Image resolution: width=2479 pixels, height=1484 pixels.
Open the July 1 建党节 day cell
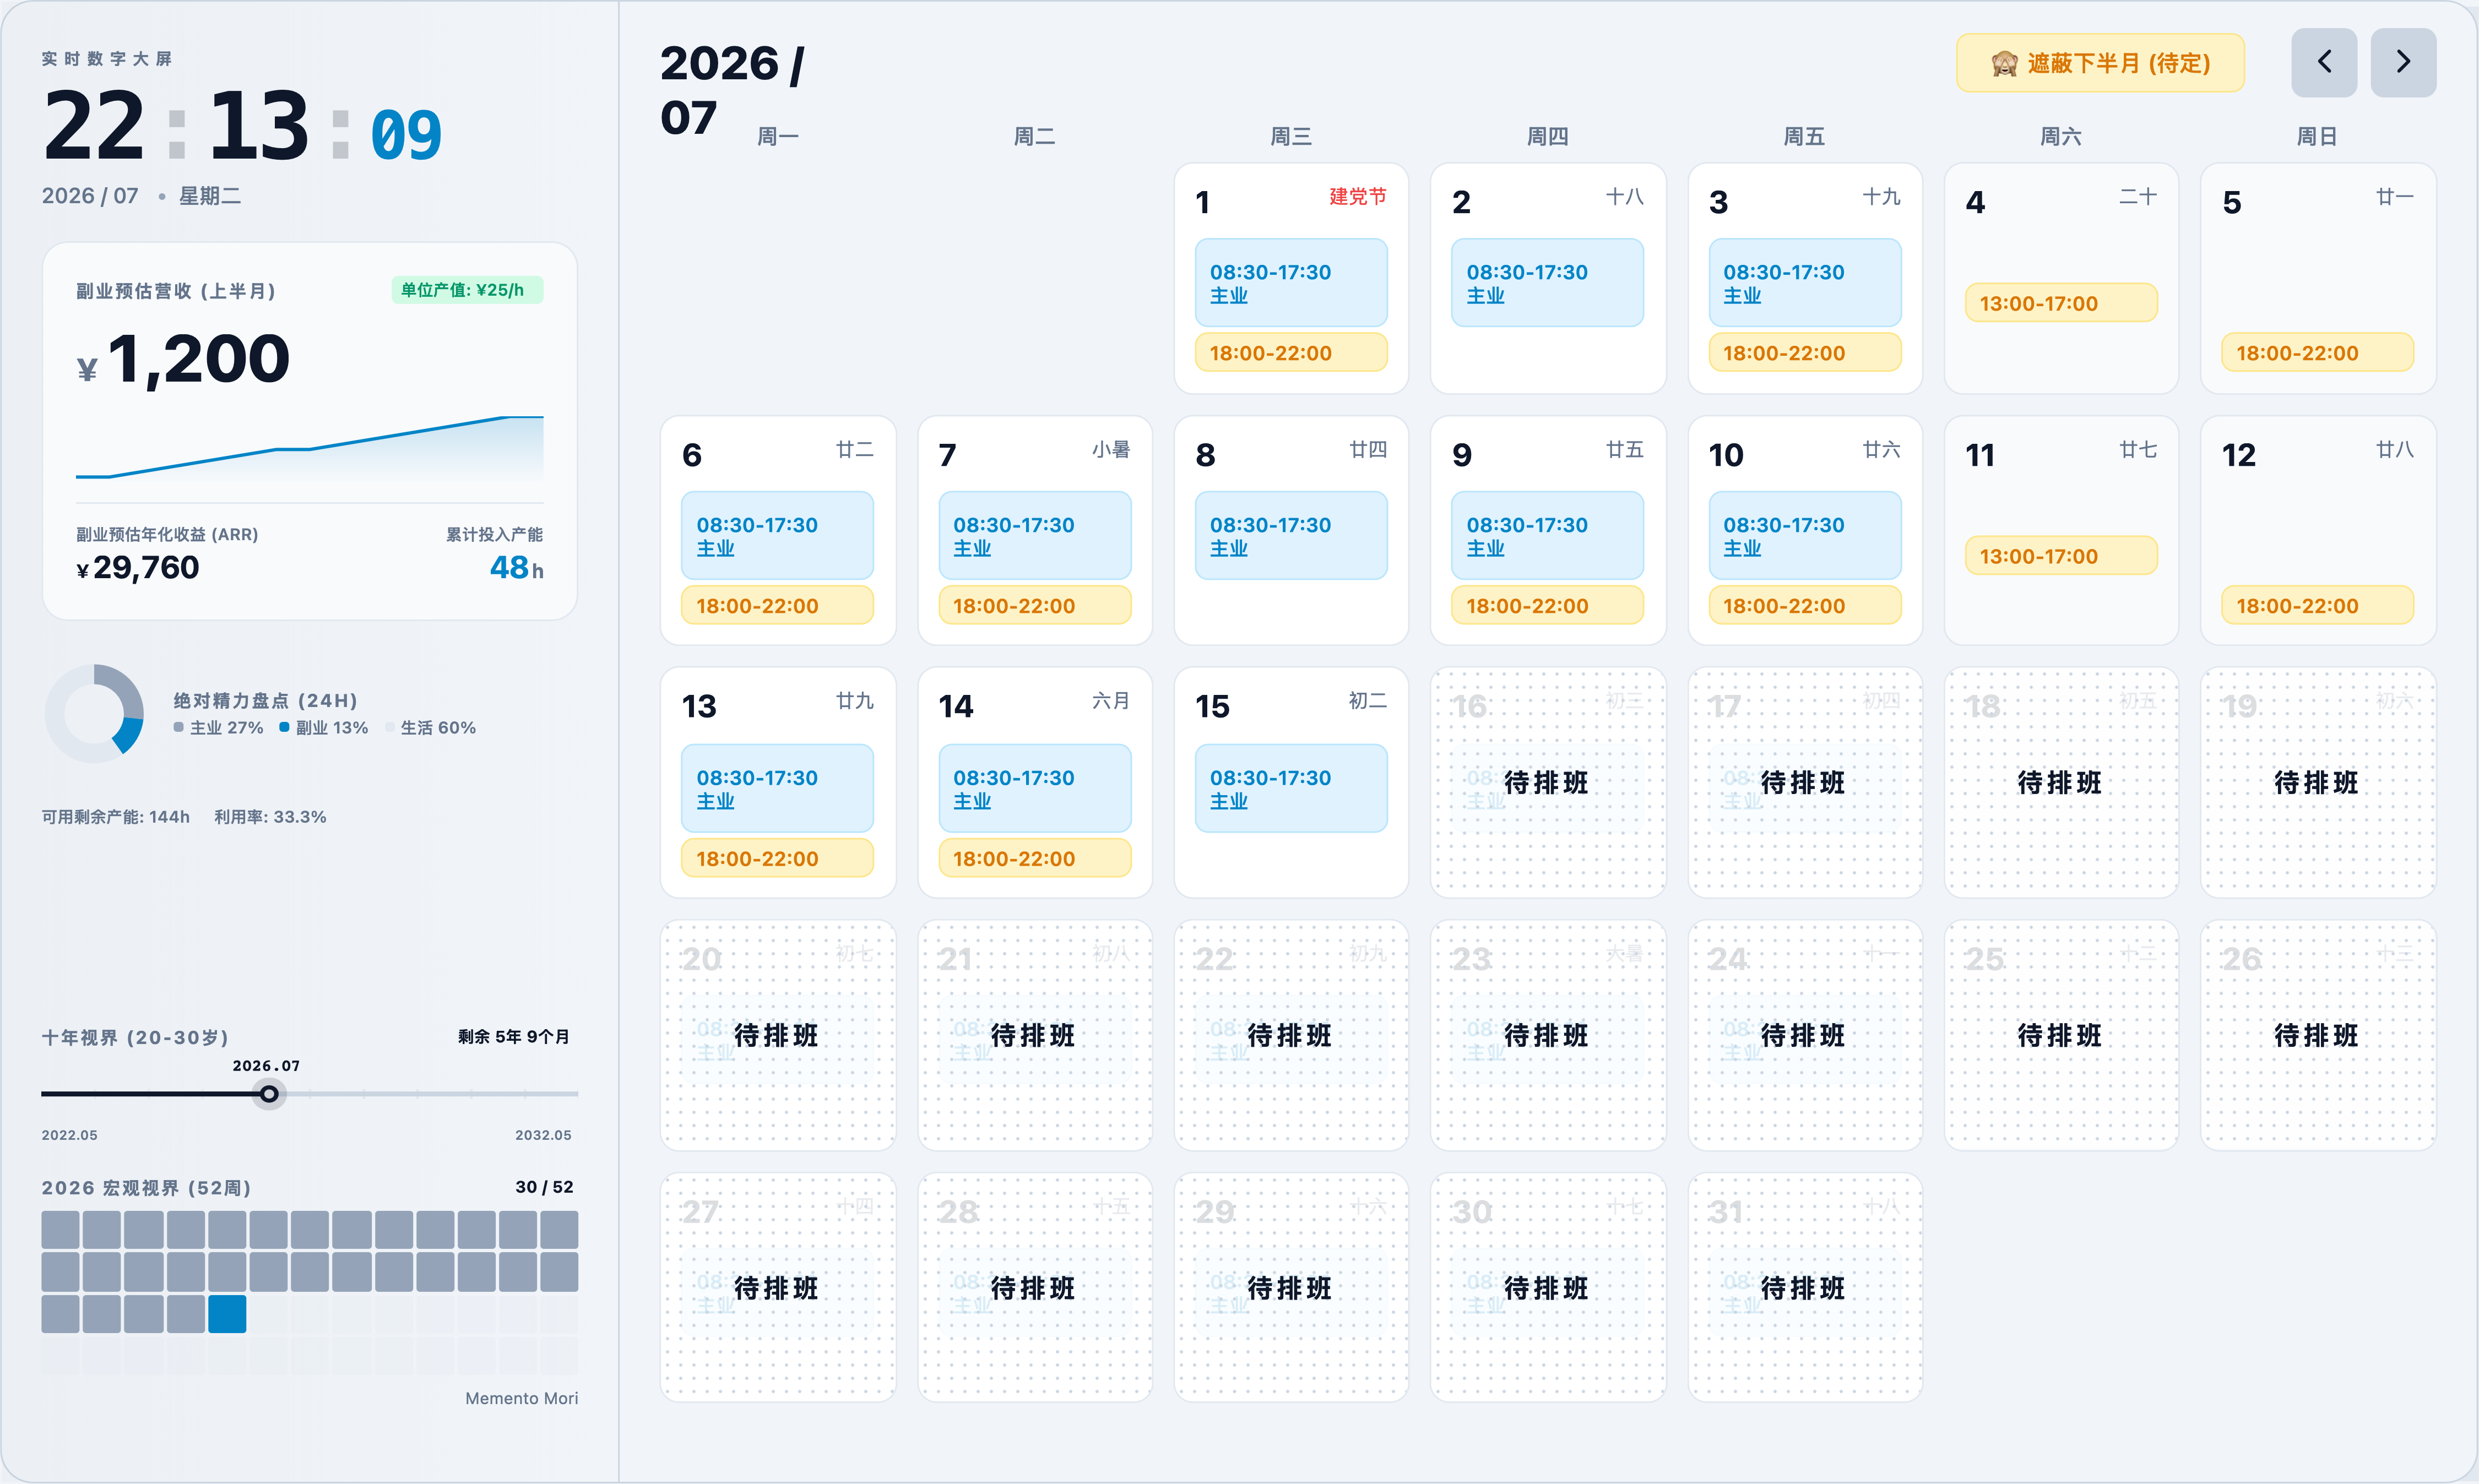(x=1290, y=278)
